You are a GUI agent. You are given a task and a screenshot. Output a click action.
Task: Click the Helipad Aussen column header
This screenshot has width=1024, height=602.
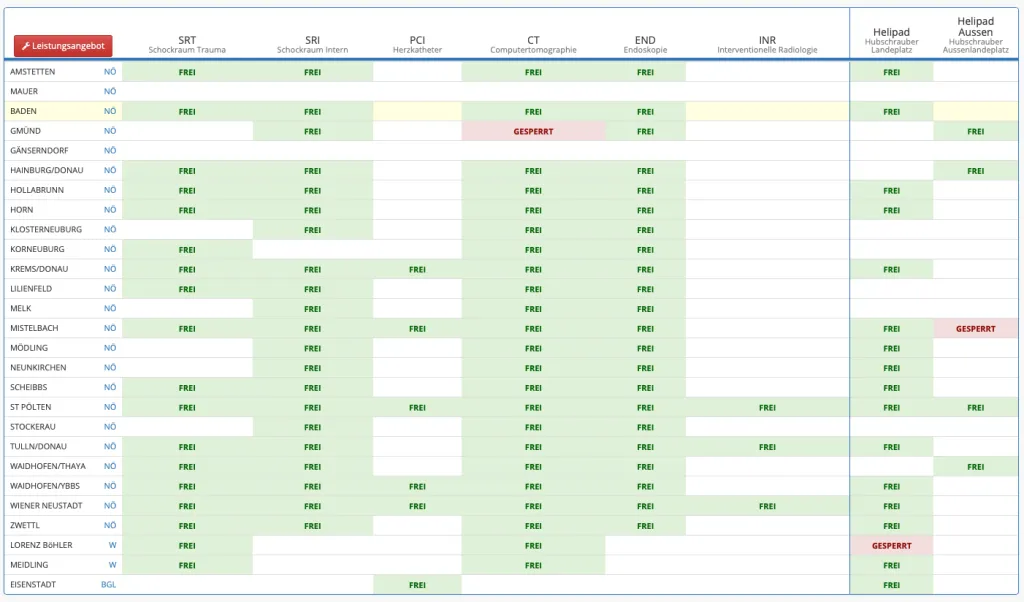[975, 34]
